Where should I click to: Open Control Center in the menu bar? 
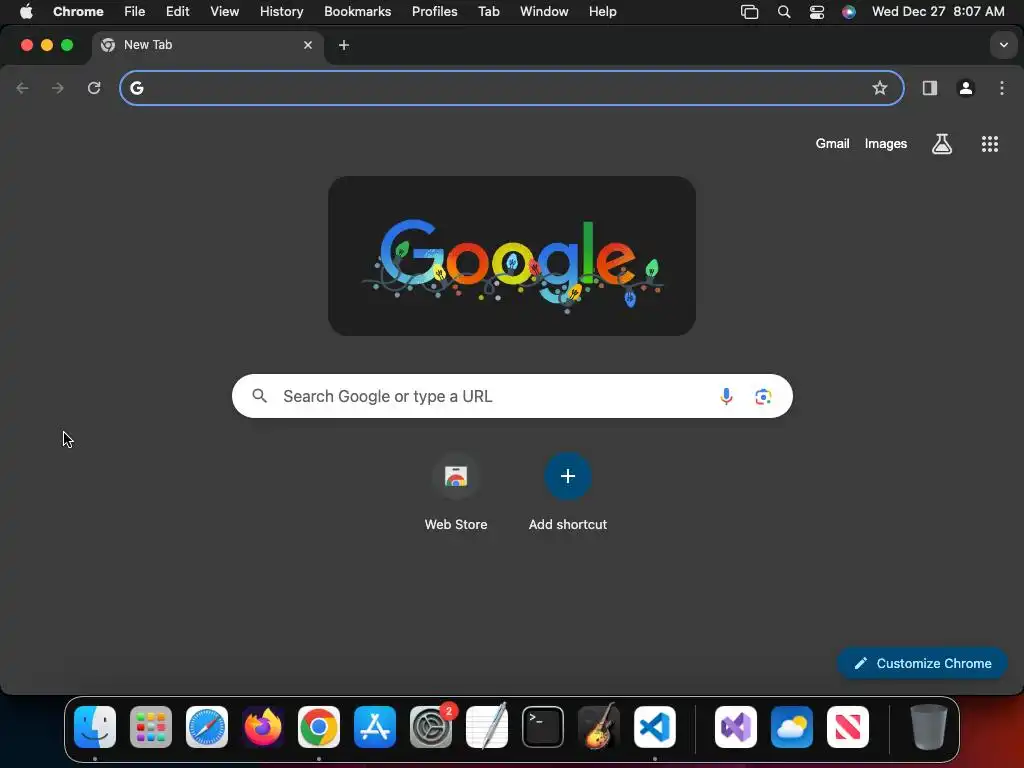pos(816,12)
